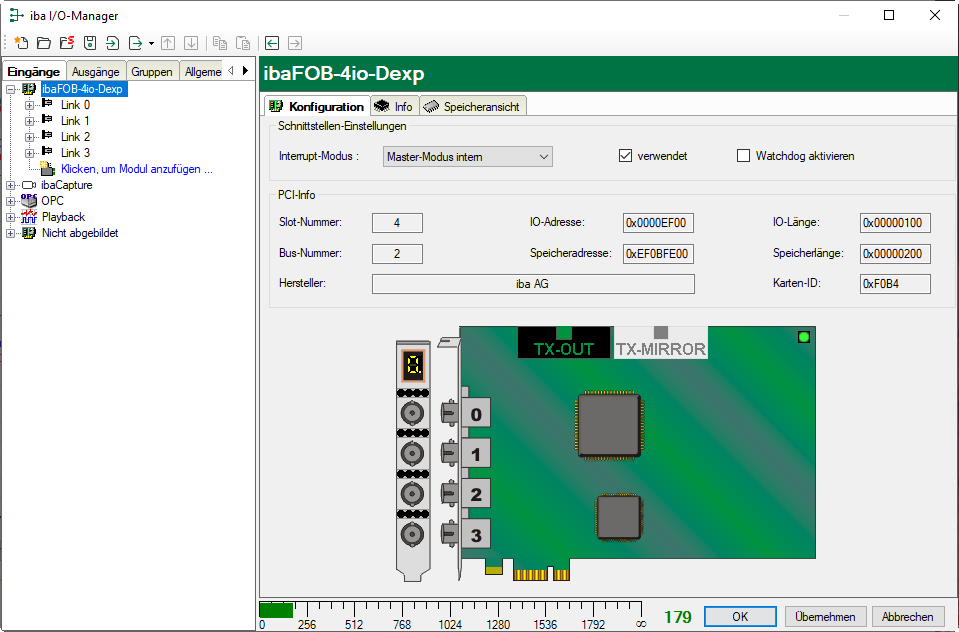Open the Speicheransicht tab
This screenshot has height=632, width=959.
tap(472, 107)
